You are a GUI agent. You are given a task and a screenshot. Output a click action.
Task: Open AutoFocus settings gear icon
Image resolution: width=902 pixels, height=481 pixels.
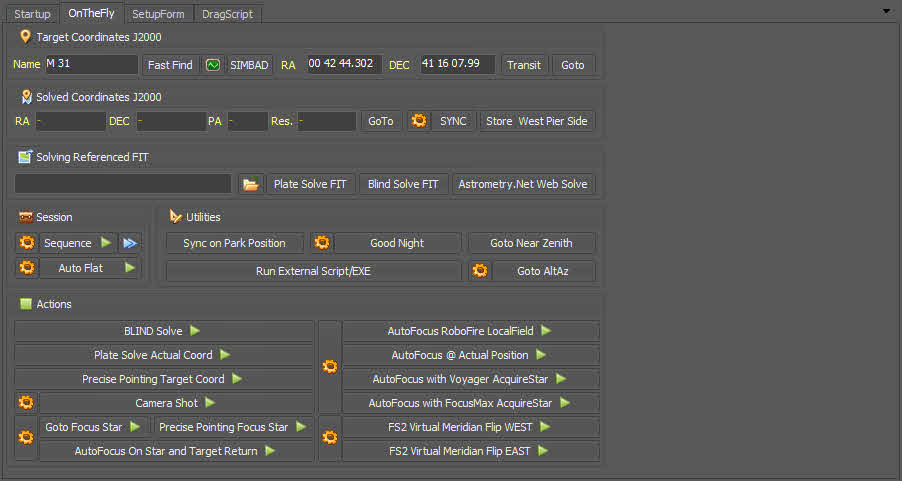[330, 367]
